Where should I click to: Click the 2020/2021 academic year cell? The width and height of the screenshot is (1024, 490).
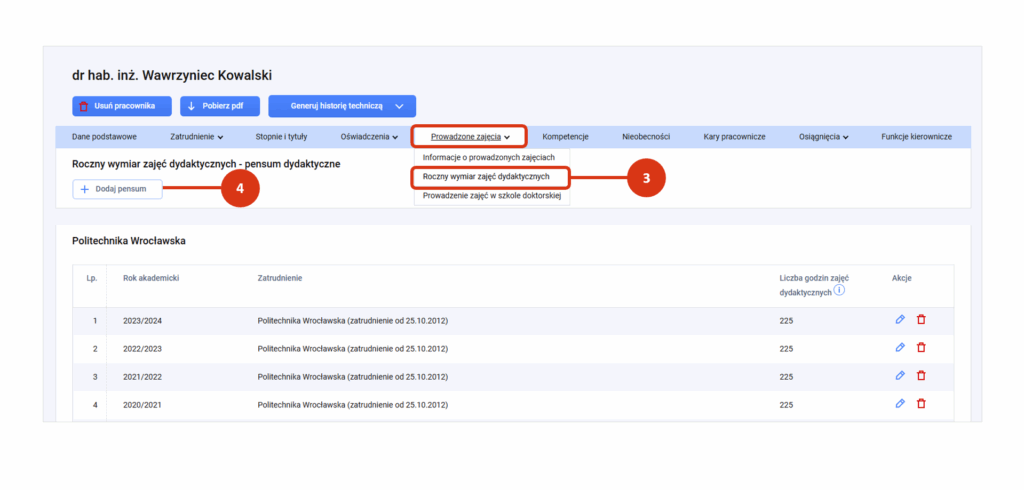click(142, 404)
